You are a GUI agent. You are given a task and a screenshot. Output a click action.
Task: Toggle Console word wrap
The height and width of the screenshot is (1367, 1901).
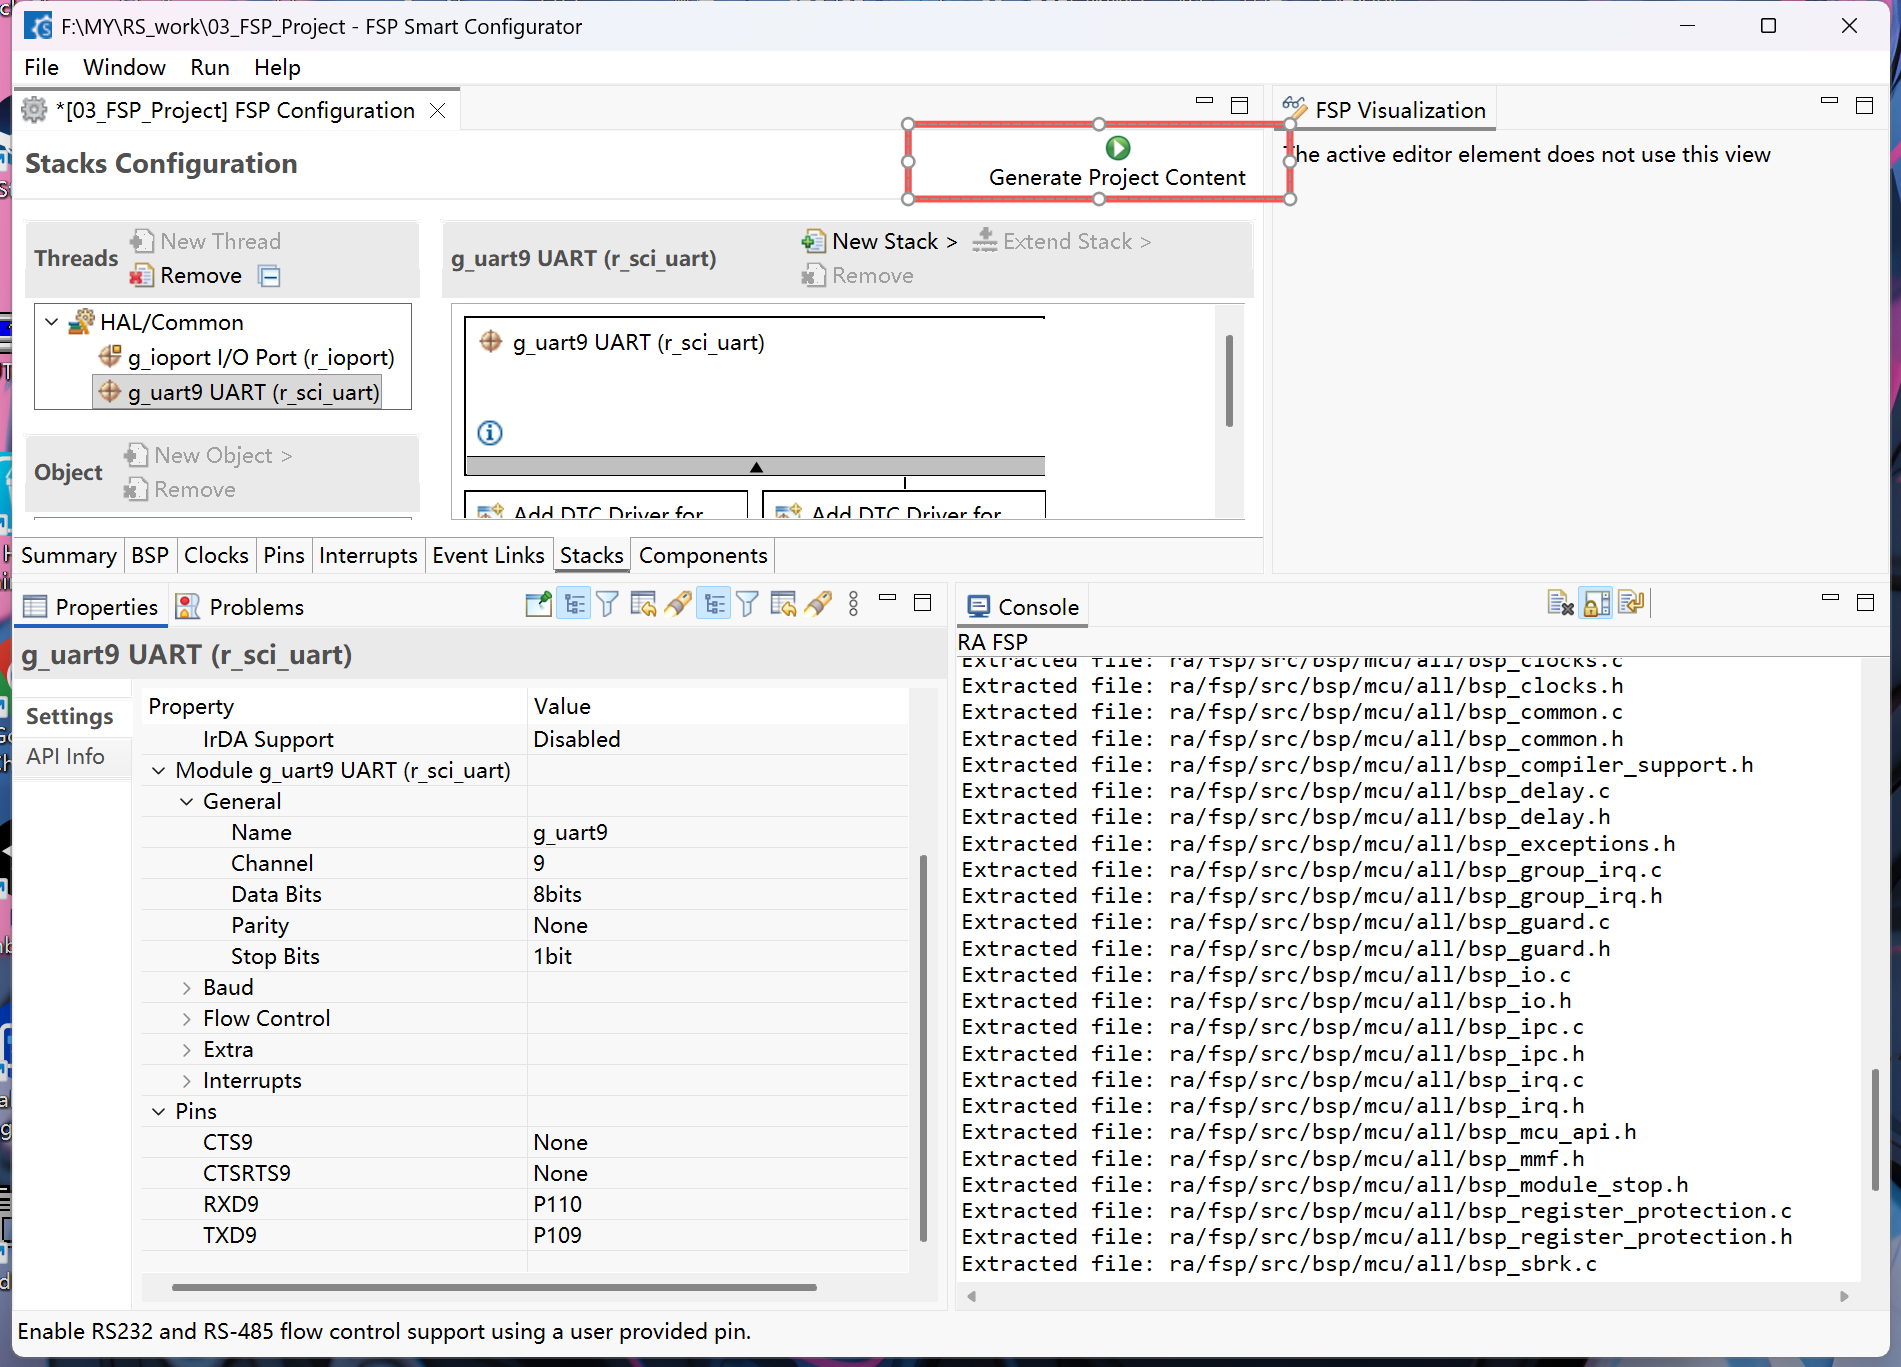1631,603
